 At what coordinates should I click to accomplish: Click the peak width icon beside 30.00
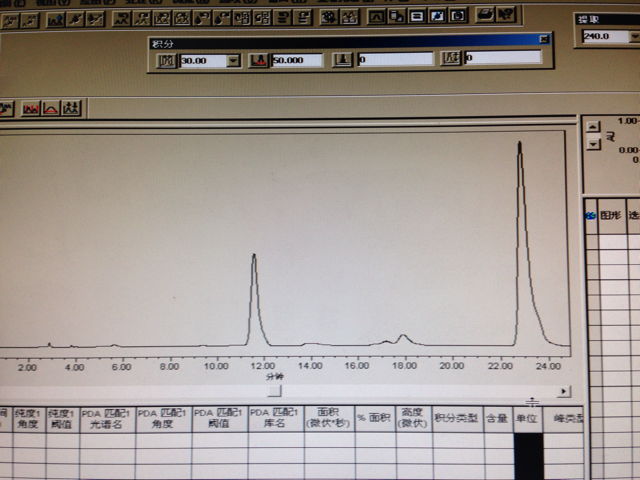tap(166, 60)
